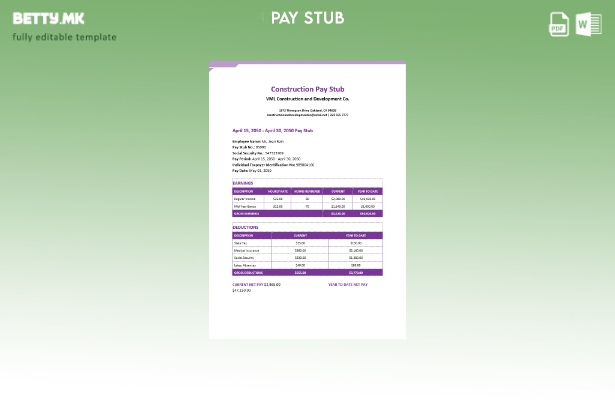Click the DEDUCTIONS section label

(x=245, y=227)
